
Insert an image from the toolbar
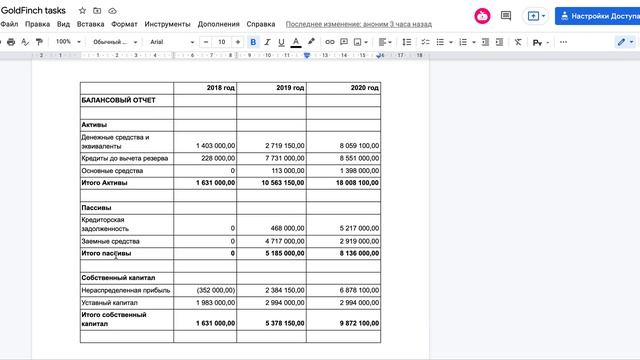[358, 42]
